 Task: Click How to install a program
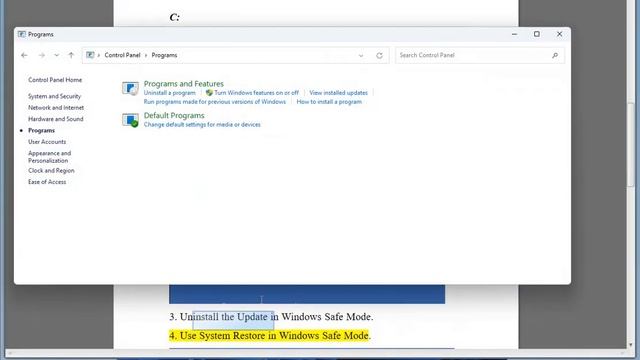pyautogui.click(x=329, y=102)
